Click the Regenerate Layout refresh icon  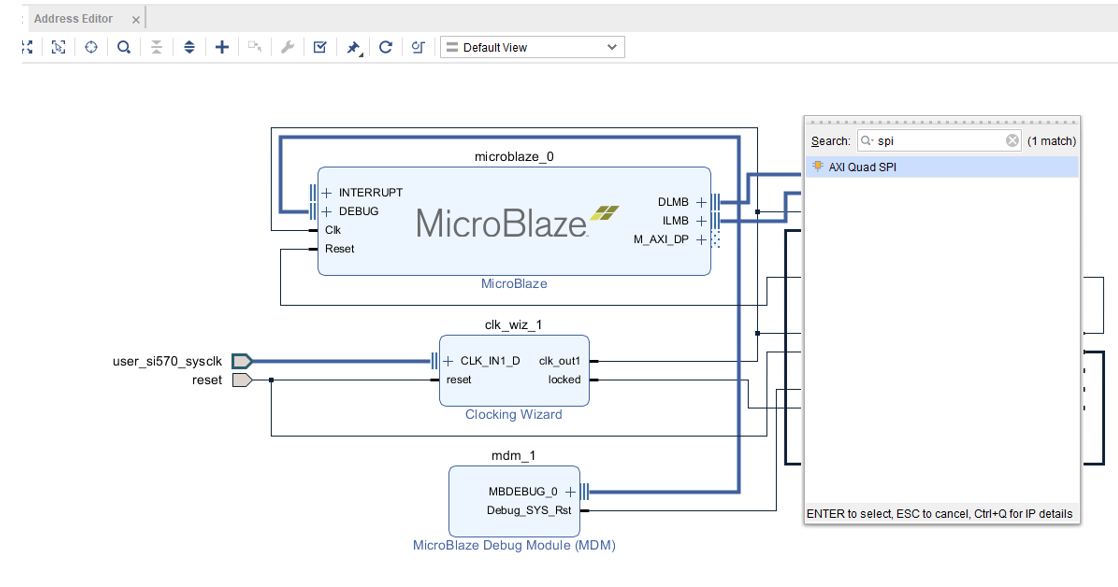(385, 47)
